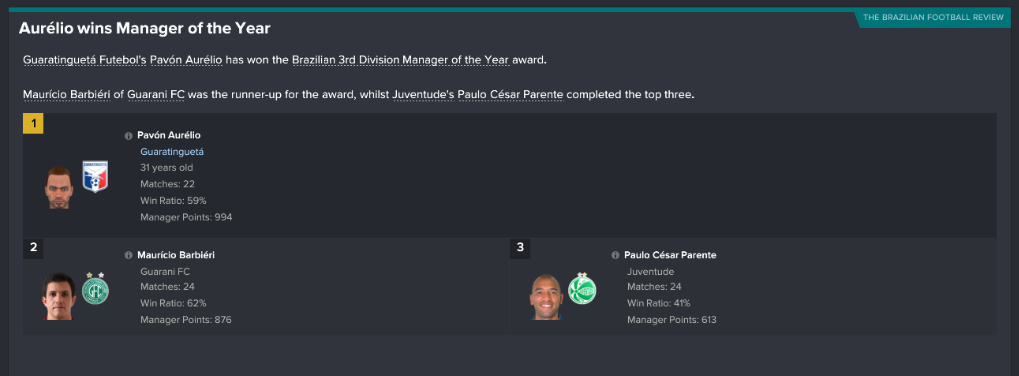1019x376 pixels.
Task: Open Pavón Aurélio name in winner card
Action: click(x=169, y=136)
